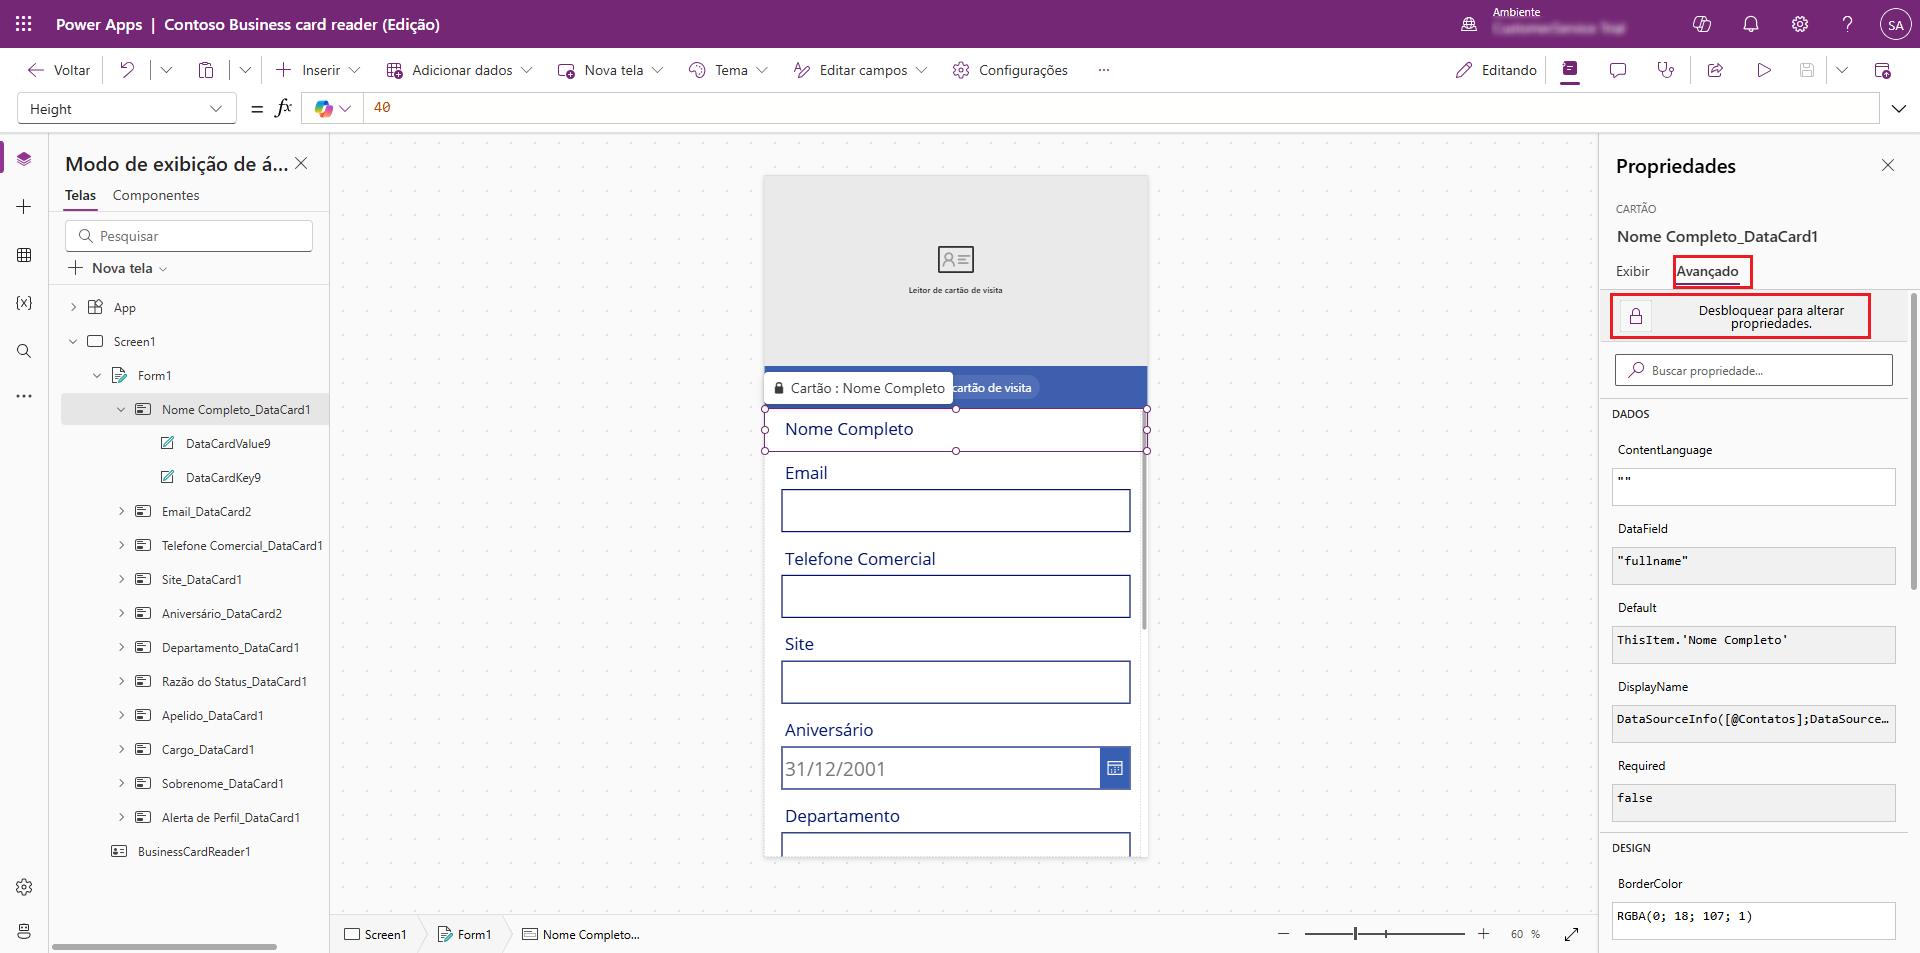Click the zoom in plus icon
This screenshot has width=1920, height=953.
[1483, 934]
